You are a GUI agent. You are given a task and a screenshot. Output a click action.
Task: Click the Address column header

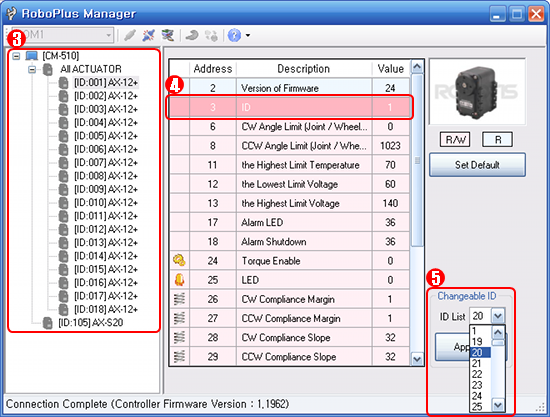click(213, 69)
